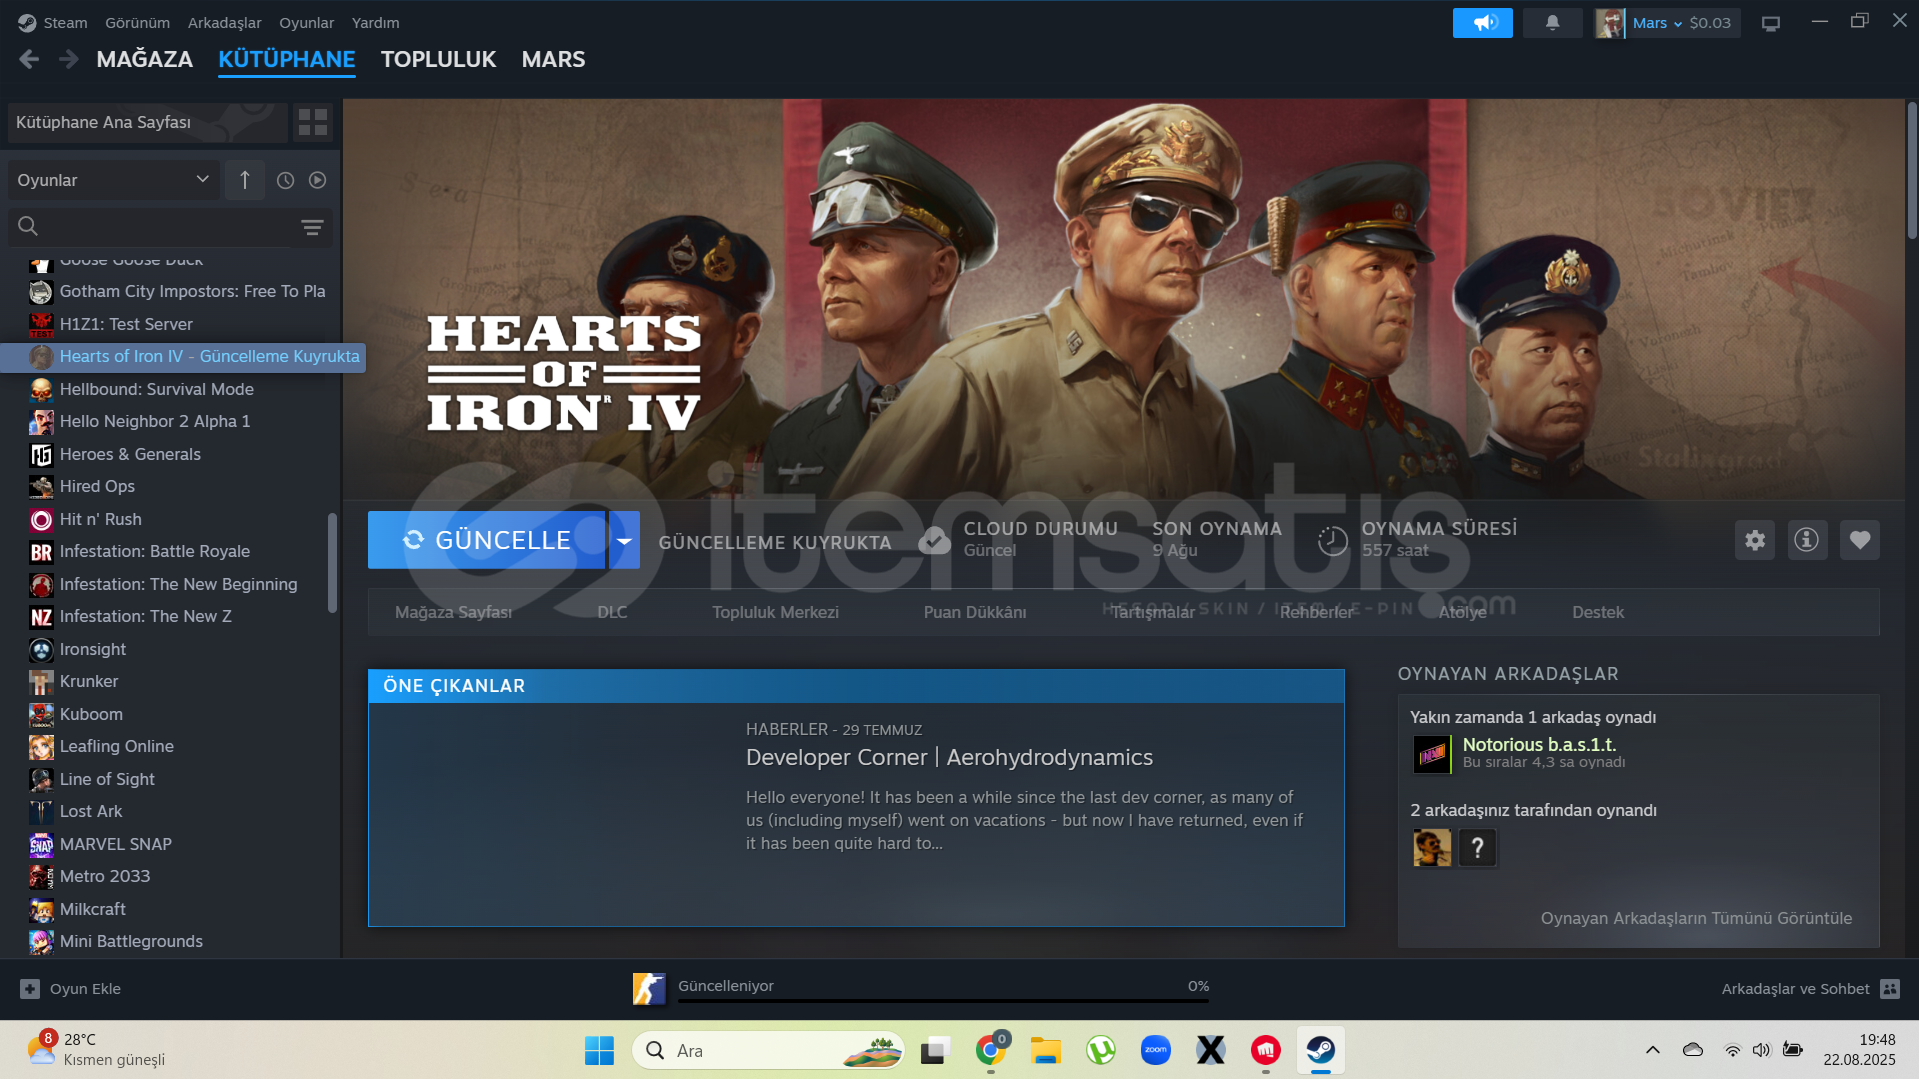The height and width of the screenshot is (1079, 1919).
Task: Click the unknown friend question mark avatar
Action: click(x=1477, y=848)
